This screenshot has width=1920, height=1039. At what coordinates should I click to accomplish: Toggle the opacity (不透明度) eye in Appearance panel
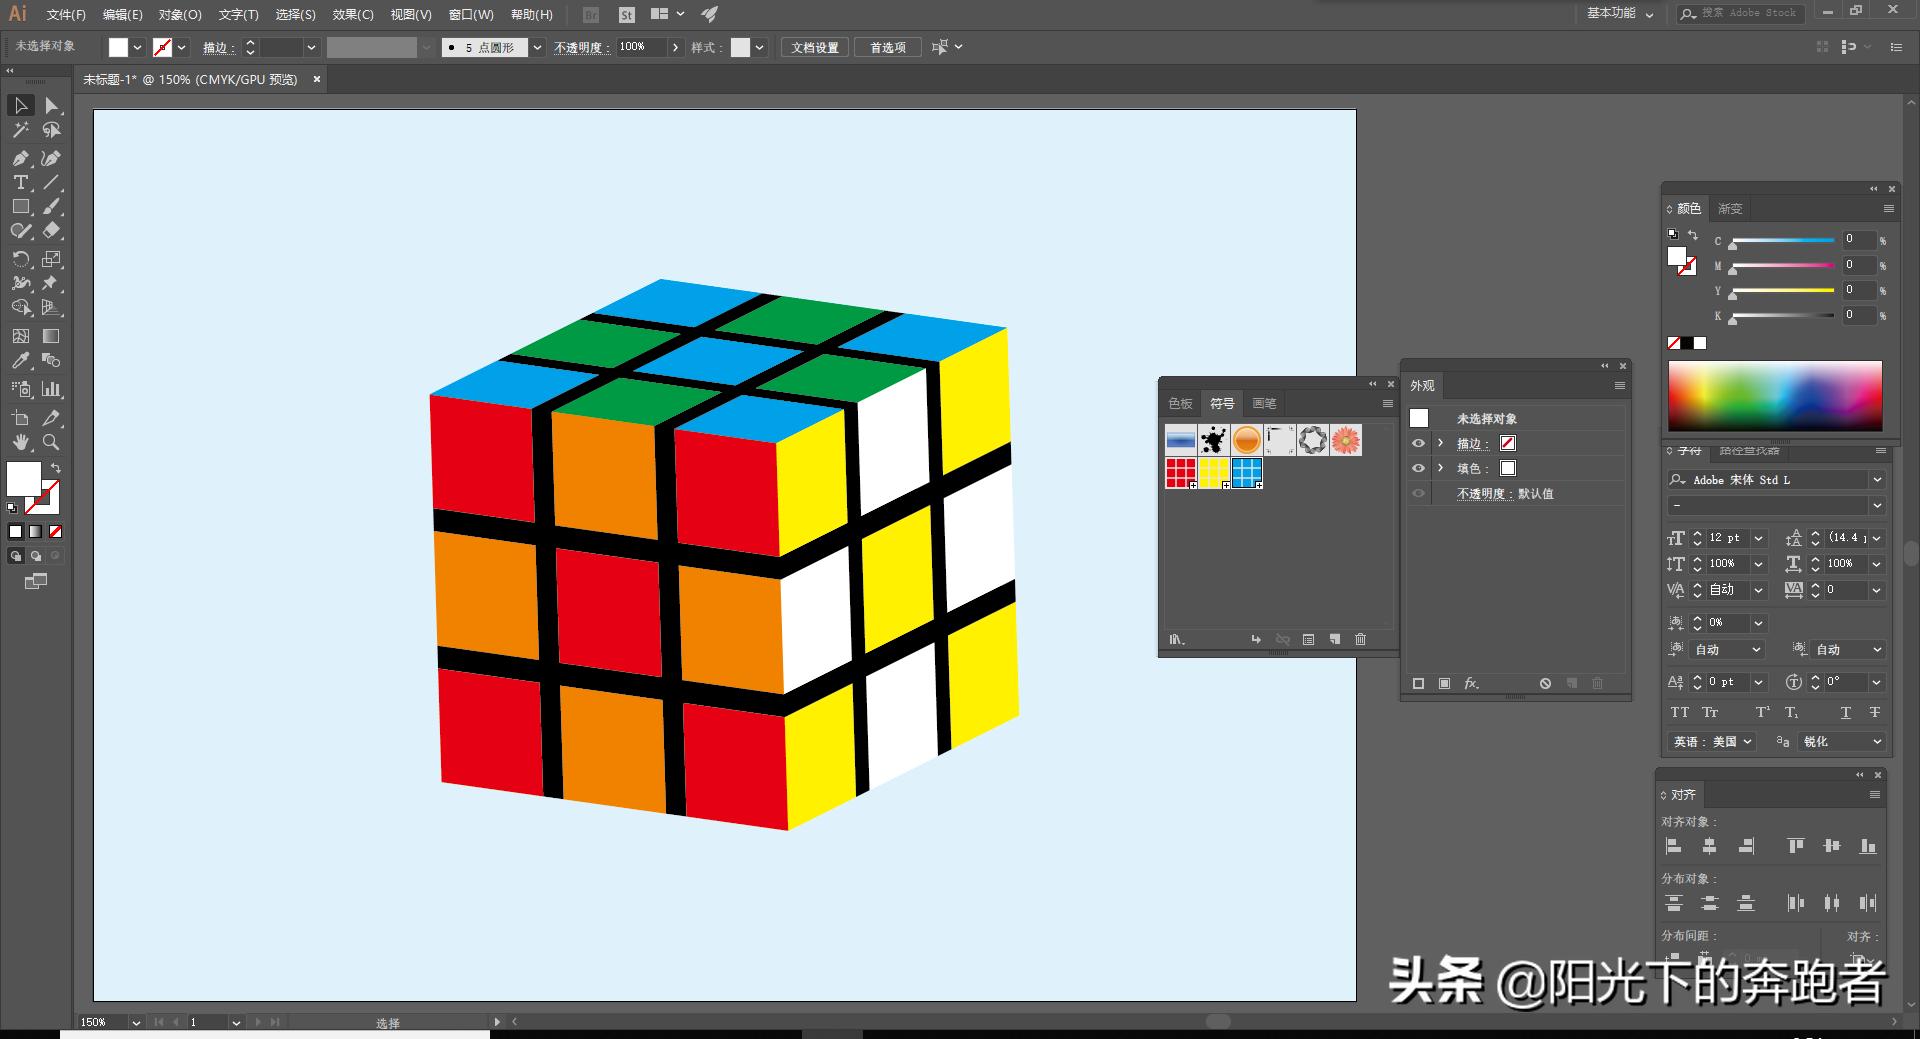pos(1418,493)
